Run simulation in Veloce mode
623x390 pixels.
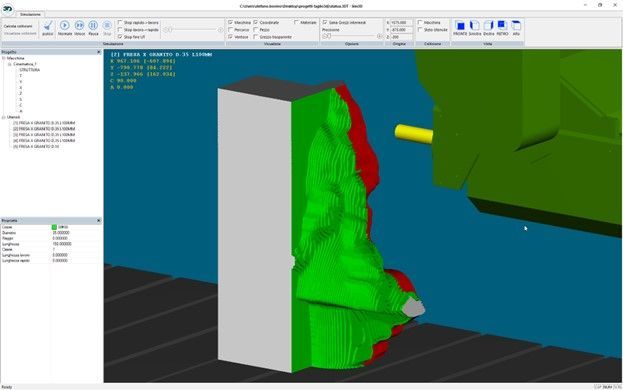[x=79, y=26]
